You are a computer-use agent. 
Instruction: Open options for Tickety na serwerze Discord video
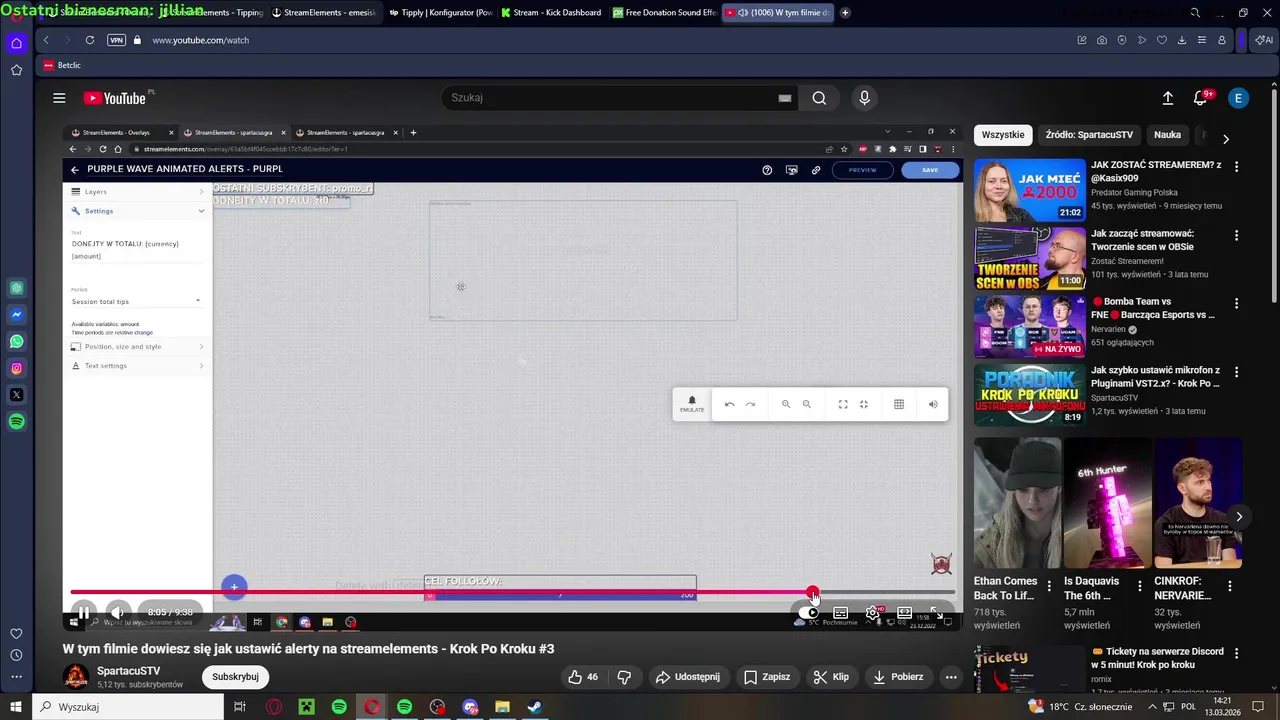(1236, 653)
